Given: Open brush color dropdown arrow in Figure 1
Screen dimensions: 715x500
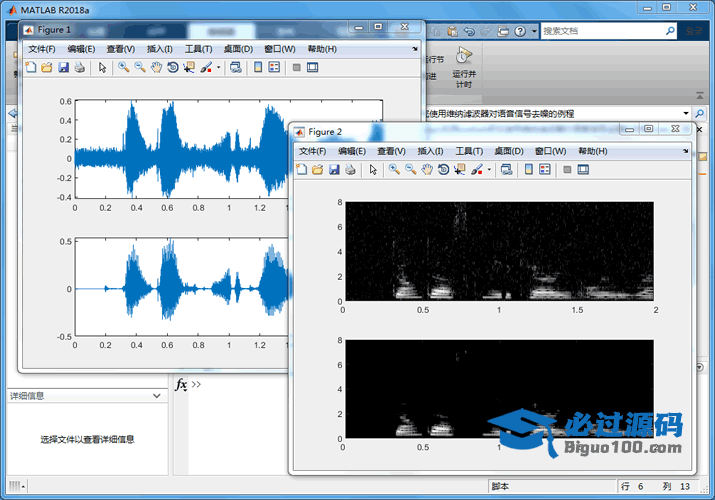Looking at the screenshot, I should coord(218,67).
